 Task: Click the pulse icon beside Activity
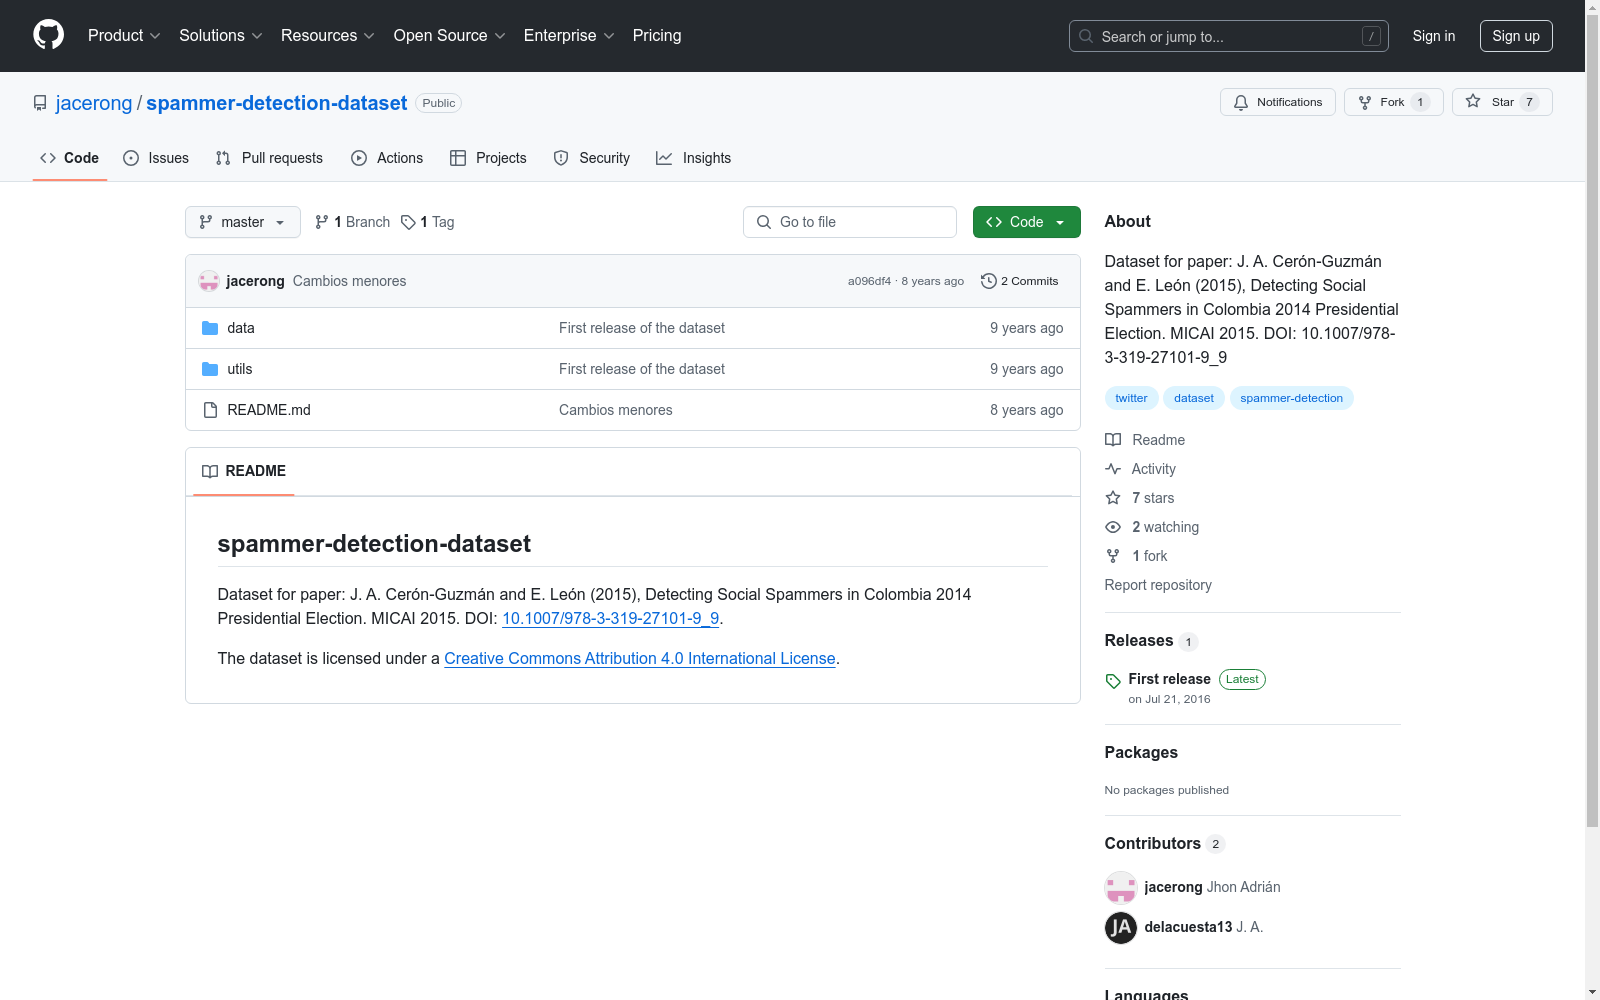point(1113,469)
